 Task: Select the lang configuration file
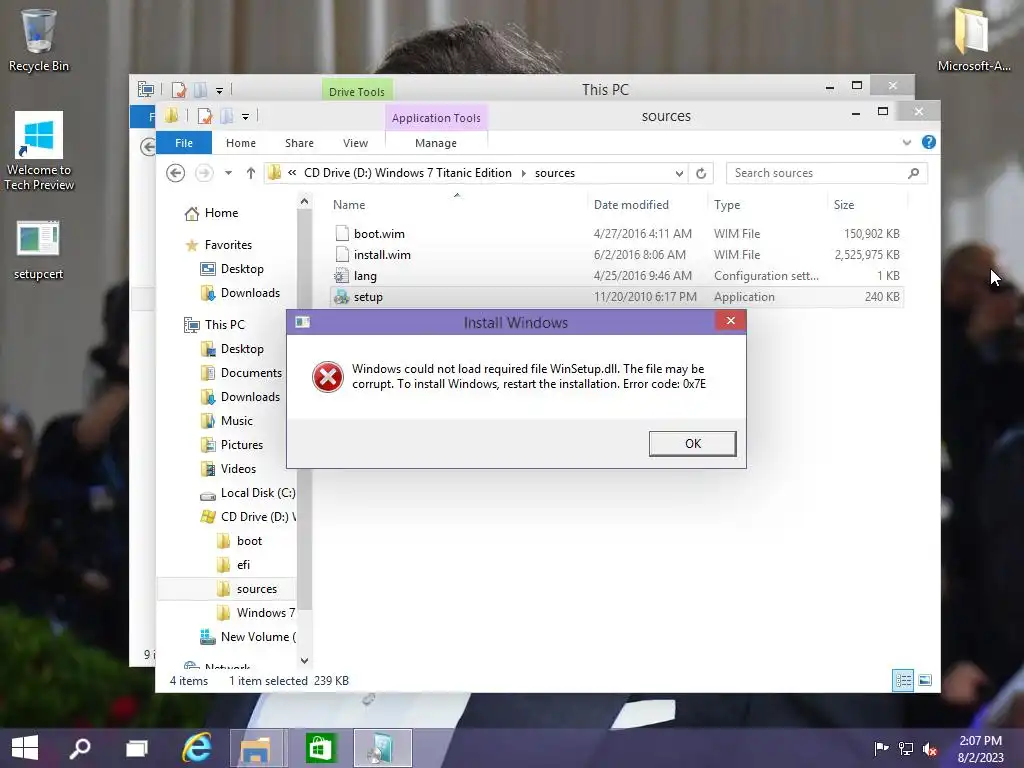[616, 276]
